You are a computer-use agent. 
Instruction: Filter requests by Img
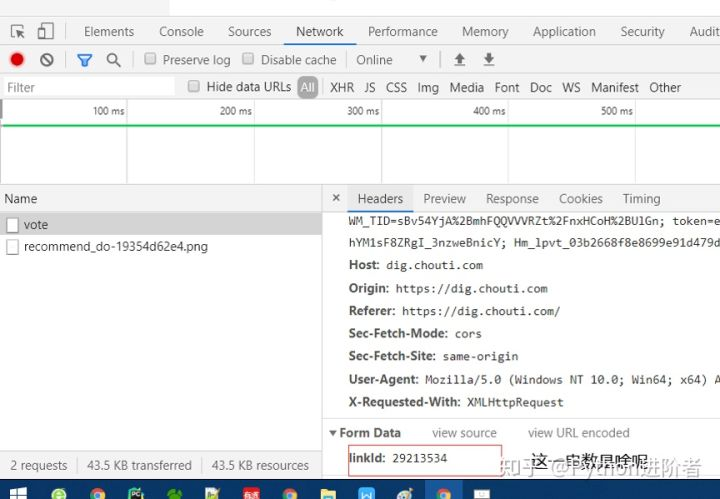click(x=428, y=88)
